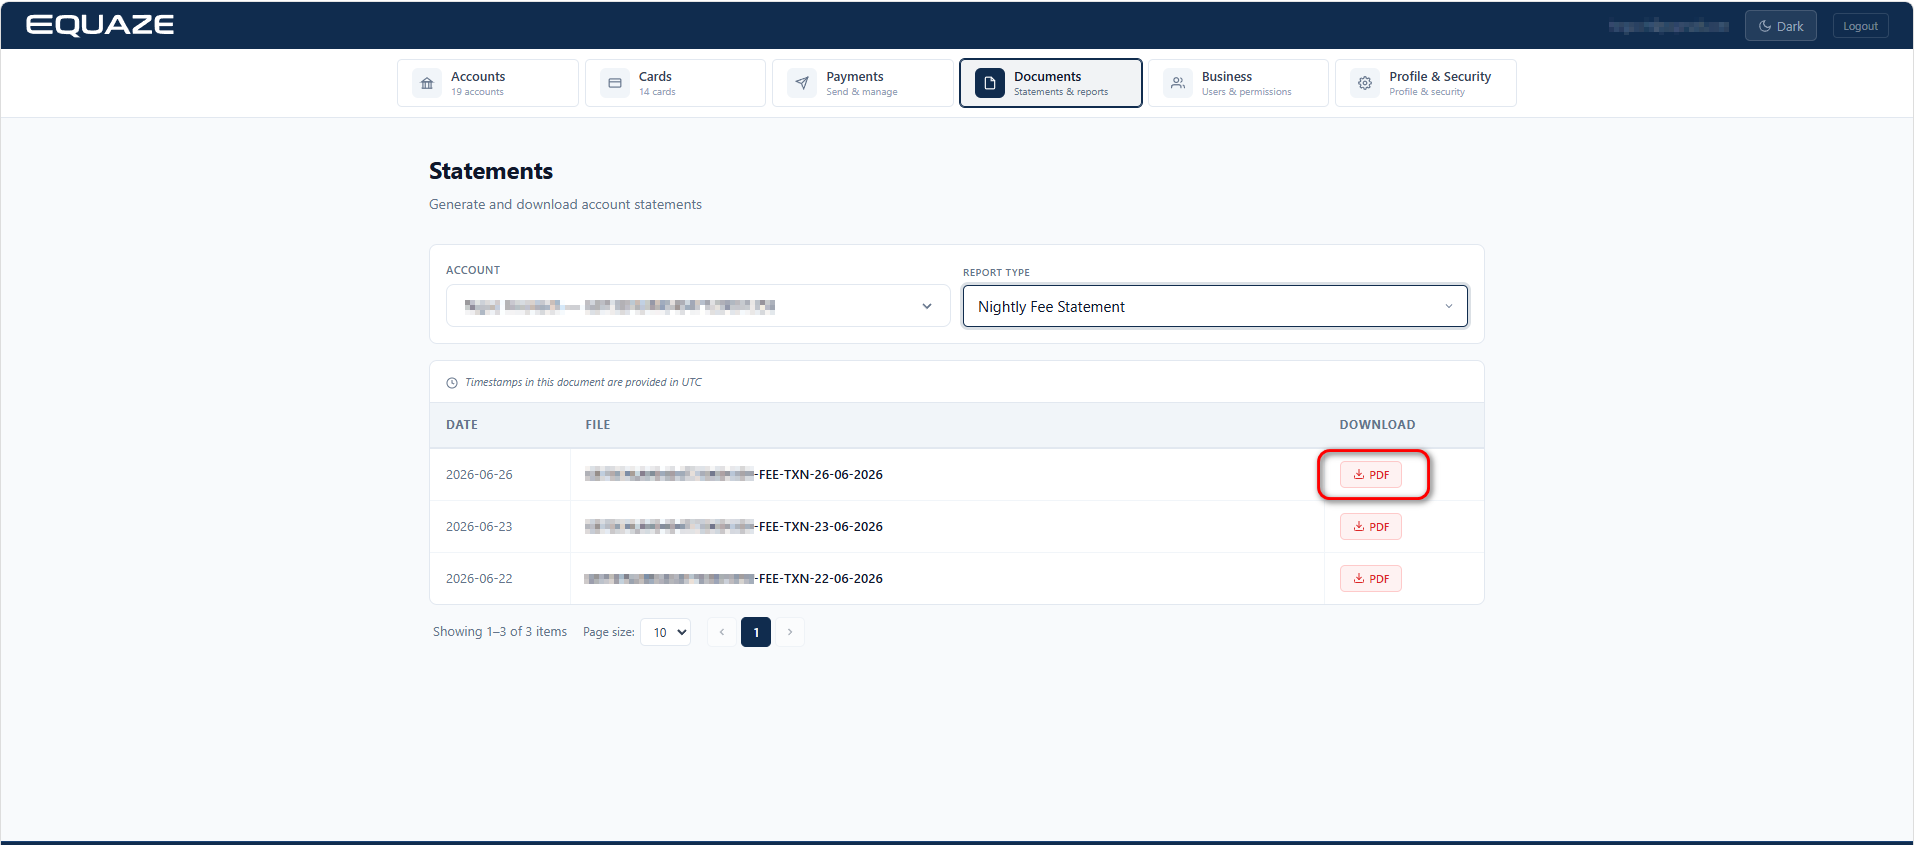Click the clock icon beside timestamps note
1917x845 pixels.
click(x=452, y=383)
